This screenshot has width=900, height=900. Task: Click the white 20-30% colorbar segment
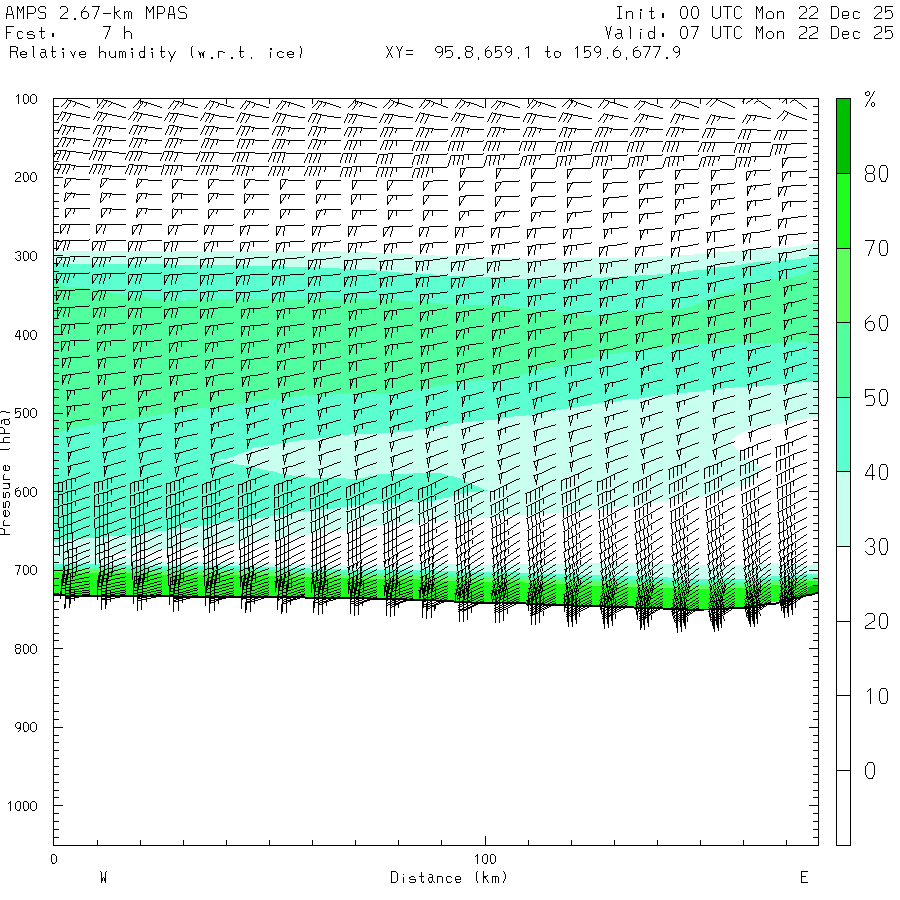click(843, 584)
